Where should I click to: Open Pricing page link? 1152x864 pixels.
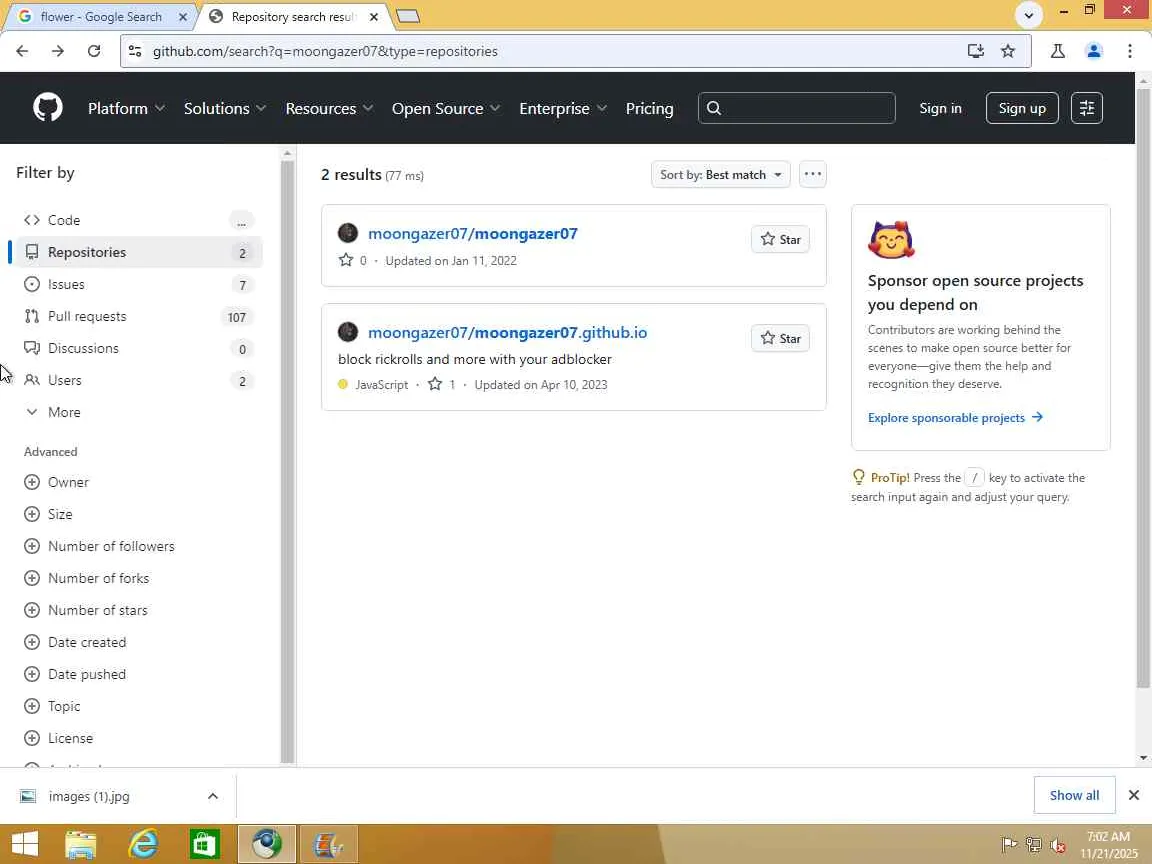coord(649,108)
